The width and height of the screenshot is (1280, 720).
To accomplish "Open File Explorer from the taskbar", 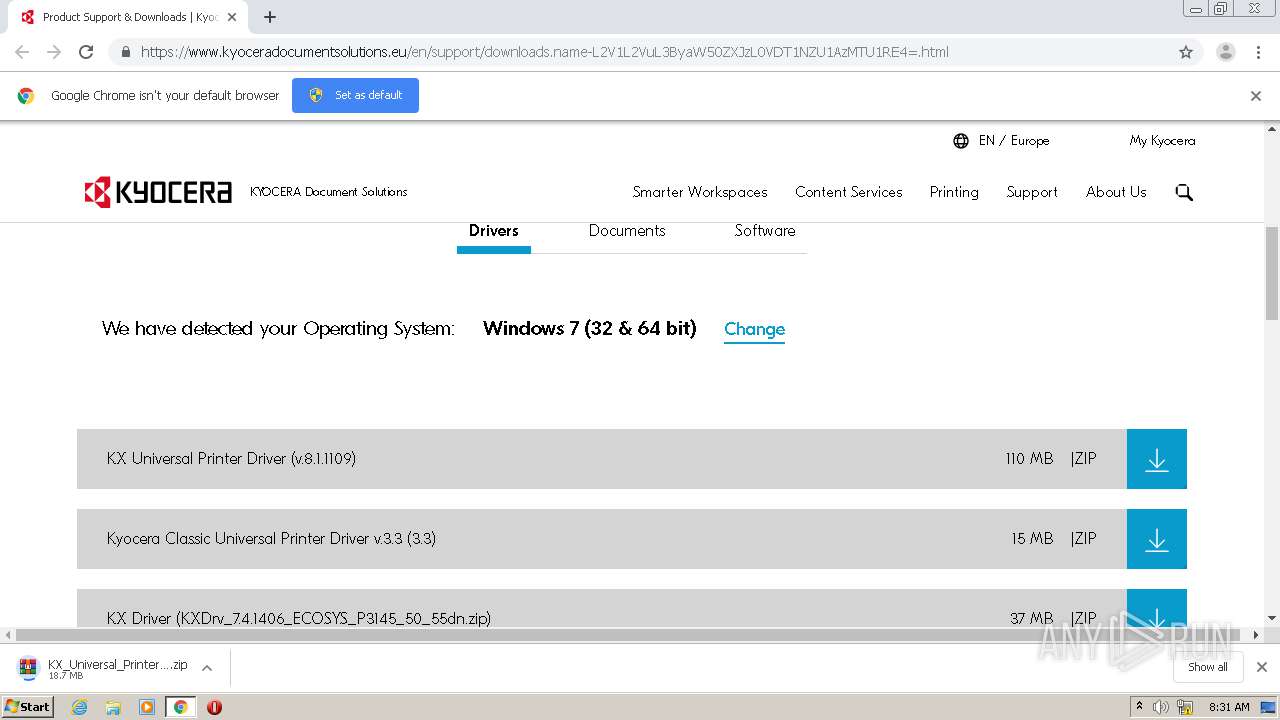I will coord(113,707).
